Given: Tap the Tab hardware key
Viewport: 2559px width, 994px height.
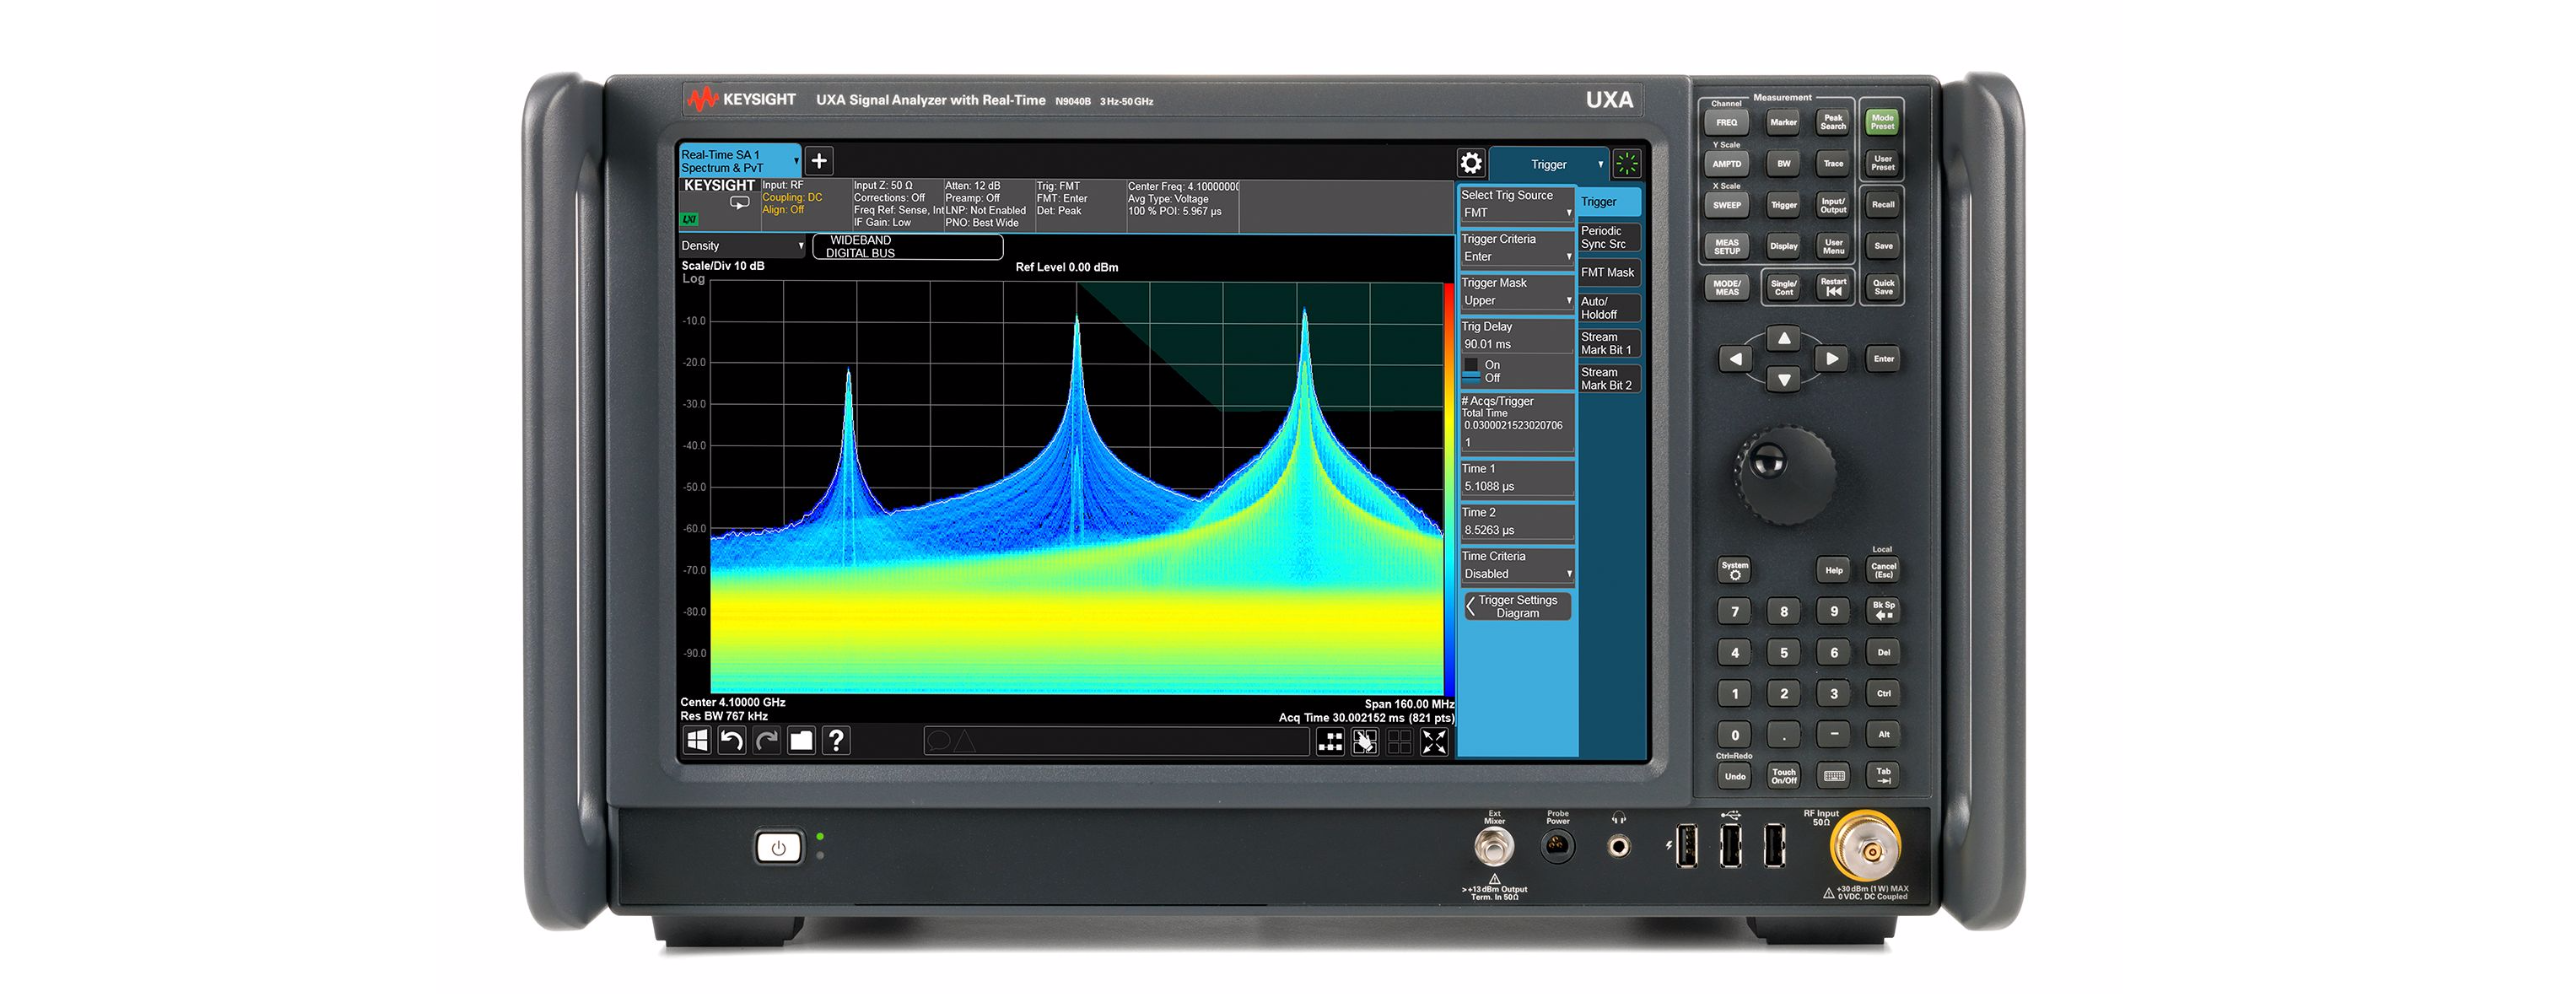Looking at the screenshot, I should (1883, 775).
